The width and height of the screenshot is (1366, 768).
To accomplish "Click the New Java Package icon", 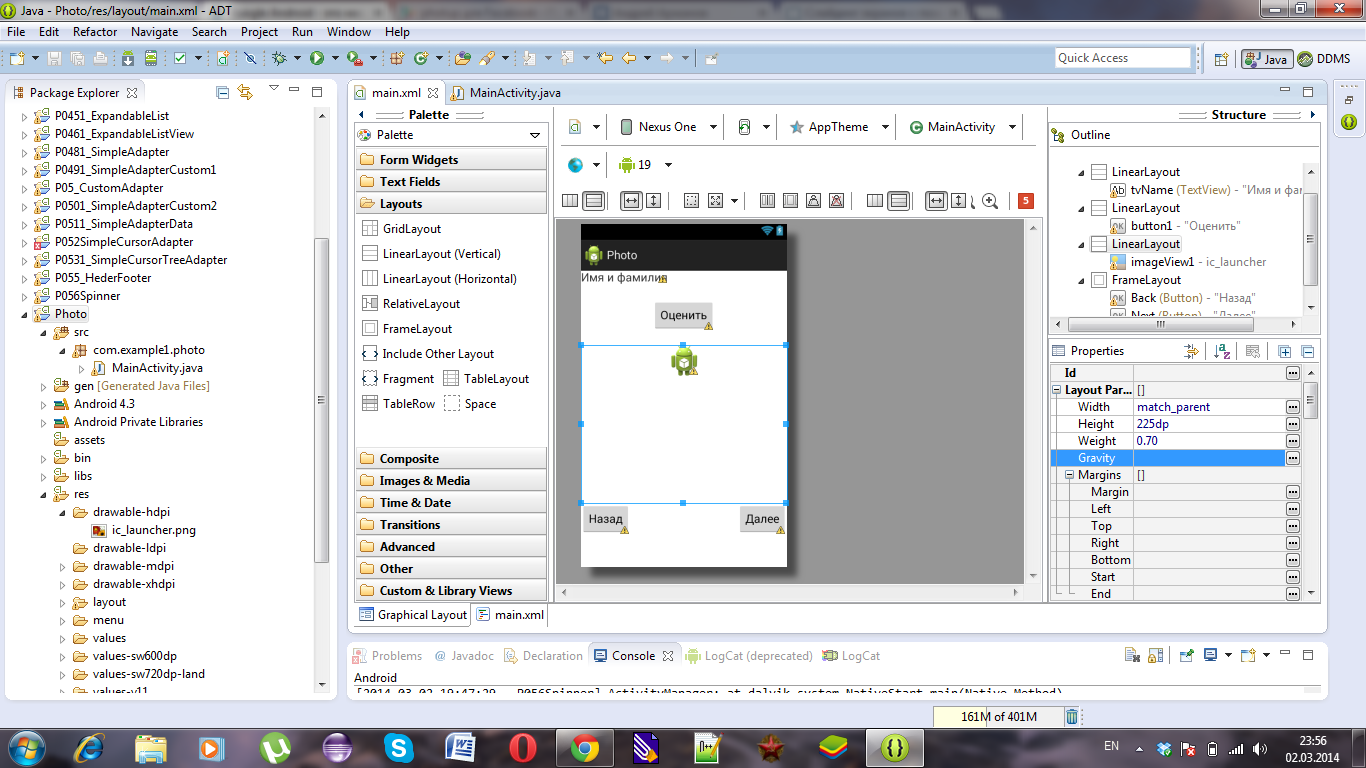I will [397, 59].
